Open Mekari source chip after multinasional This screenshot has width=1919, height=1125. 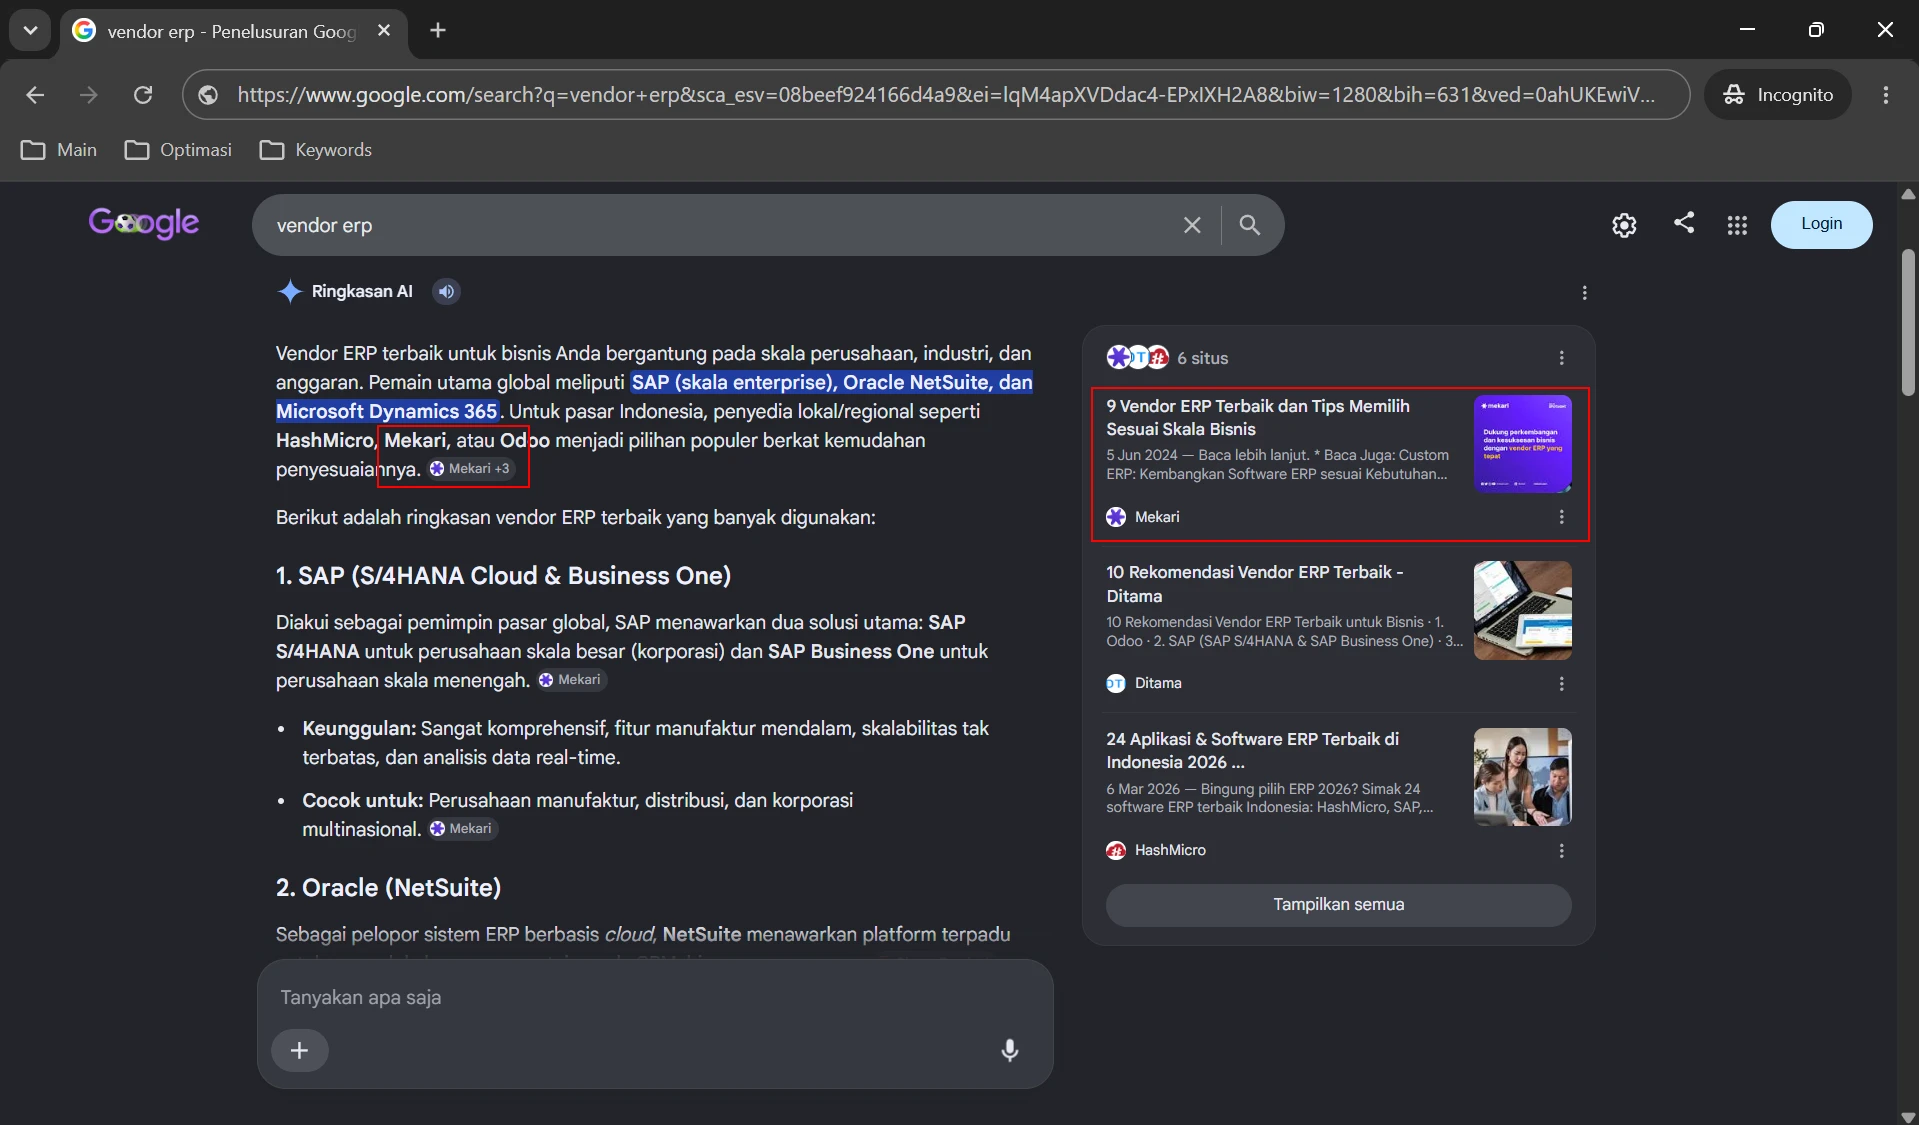tap(462, 829)
